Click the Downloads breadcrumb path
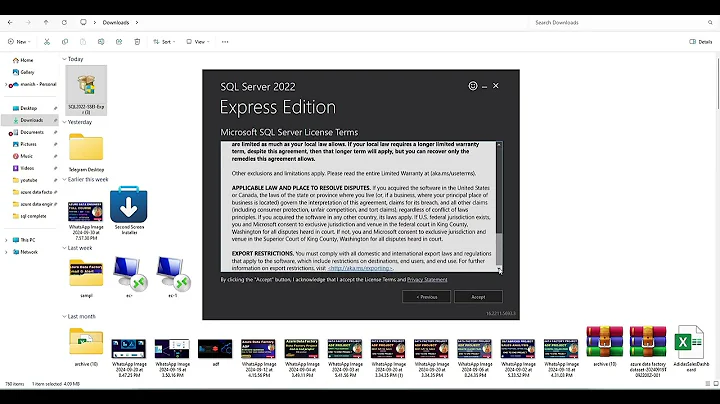Screen dimensions: 720x404 click(x=116, y=22)
